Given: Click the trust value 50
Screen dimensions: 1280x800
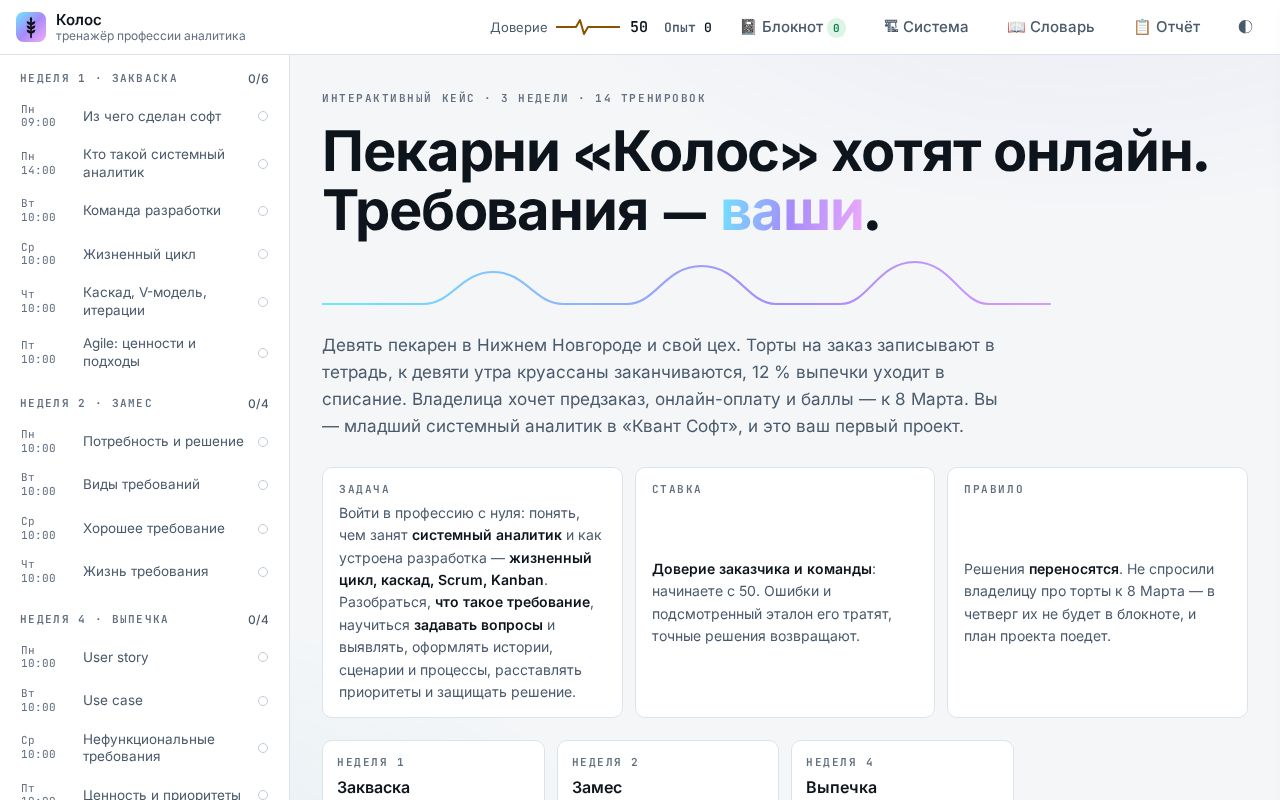Looking at the screenshot, I should 639,27.
